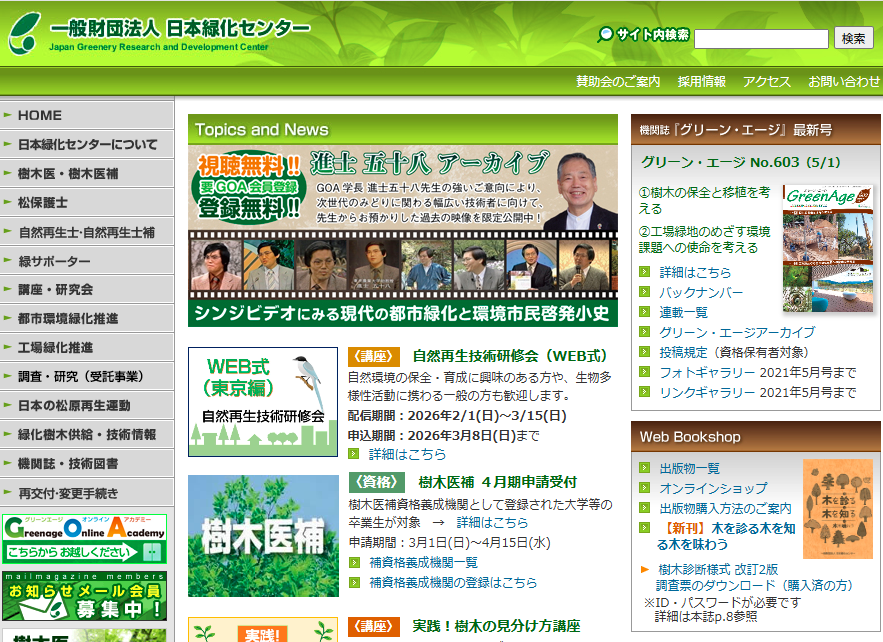This screenshot has height=642, width=883.
Task: Open 賛助会のご案内 in top navigation
Action: point(618,82)
